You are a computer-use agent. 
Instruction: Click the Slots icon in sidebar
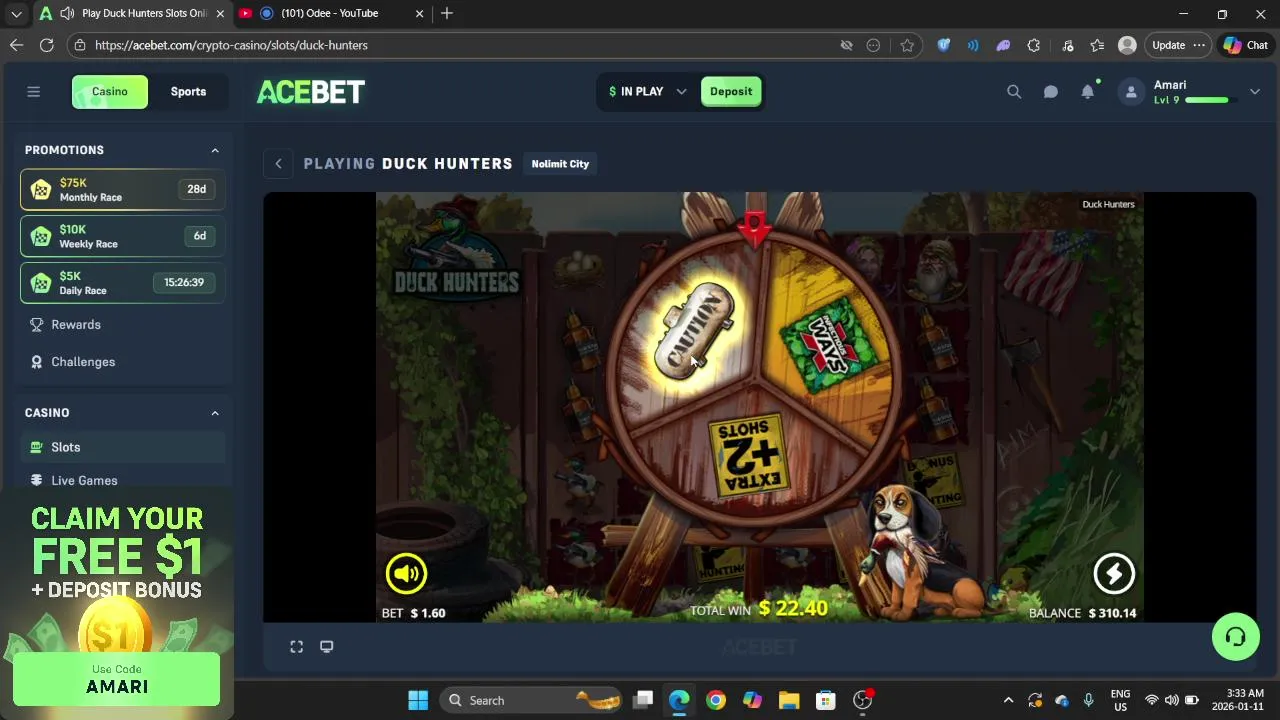(x=37, y=447)
